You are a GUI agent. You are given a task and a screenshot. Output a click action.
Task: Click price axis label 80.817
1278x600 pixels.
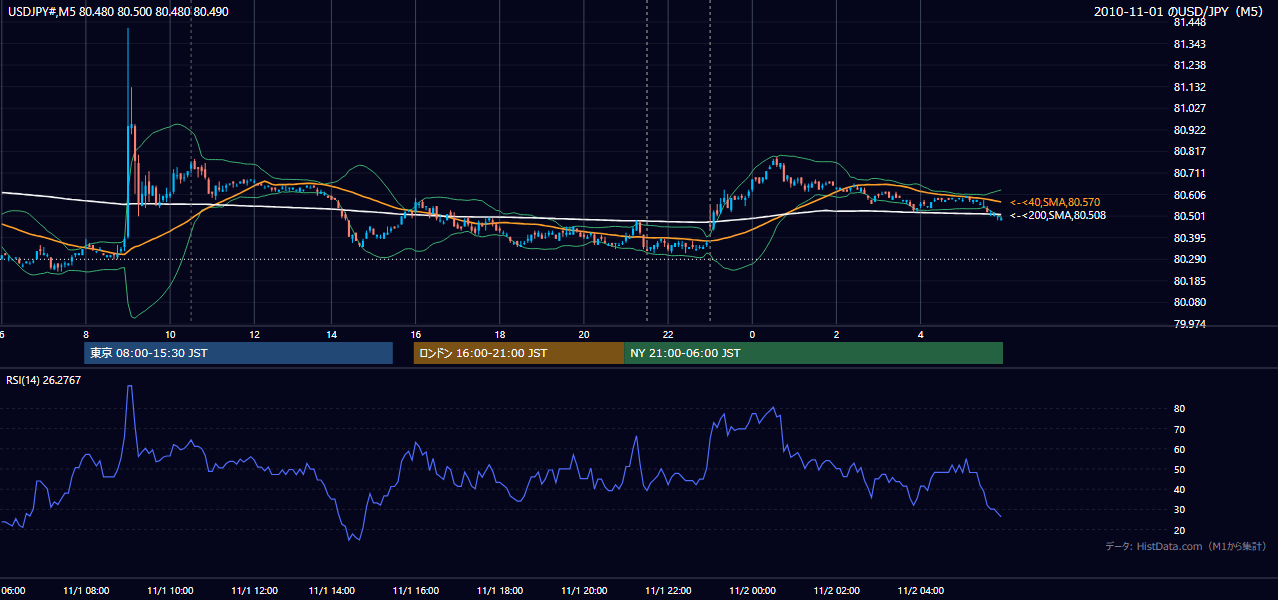coord(1190,151)
